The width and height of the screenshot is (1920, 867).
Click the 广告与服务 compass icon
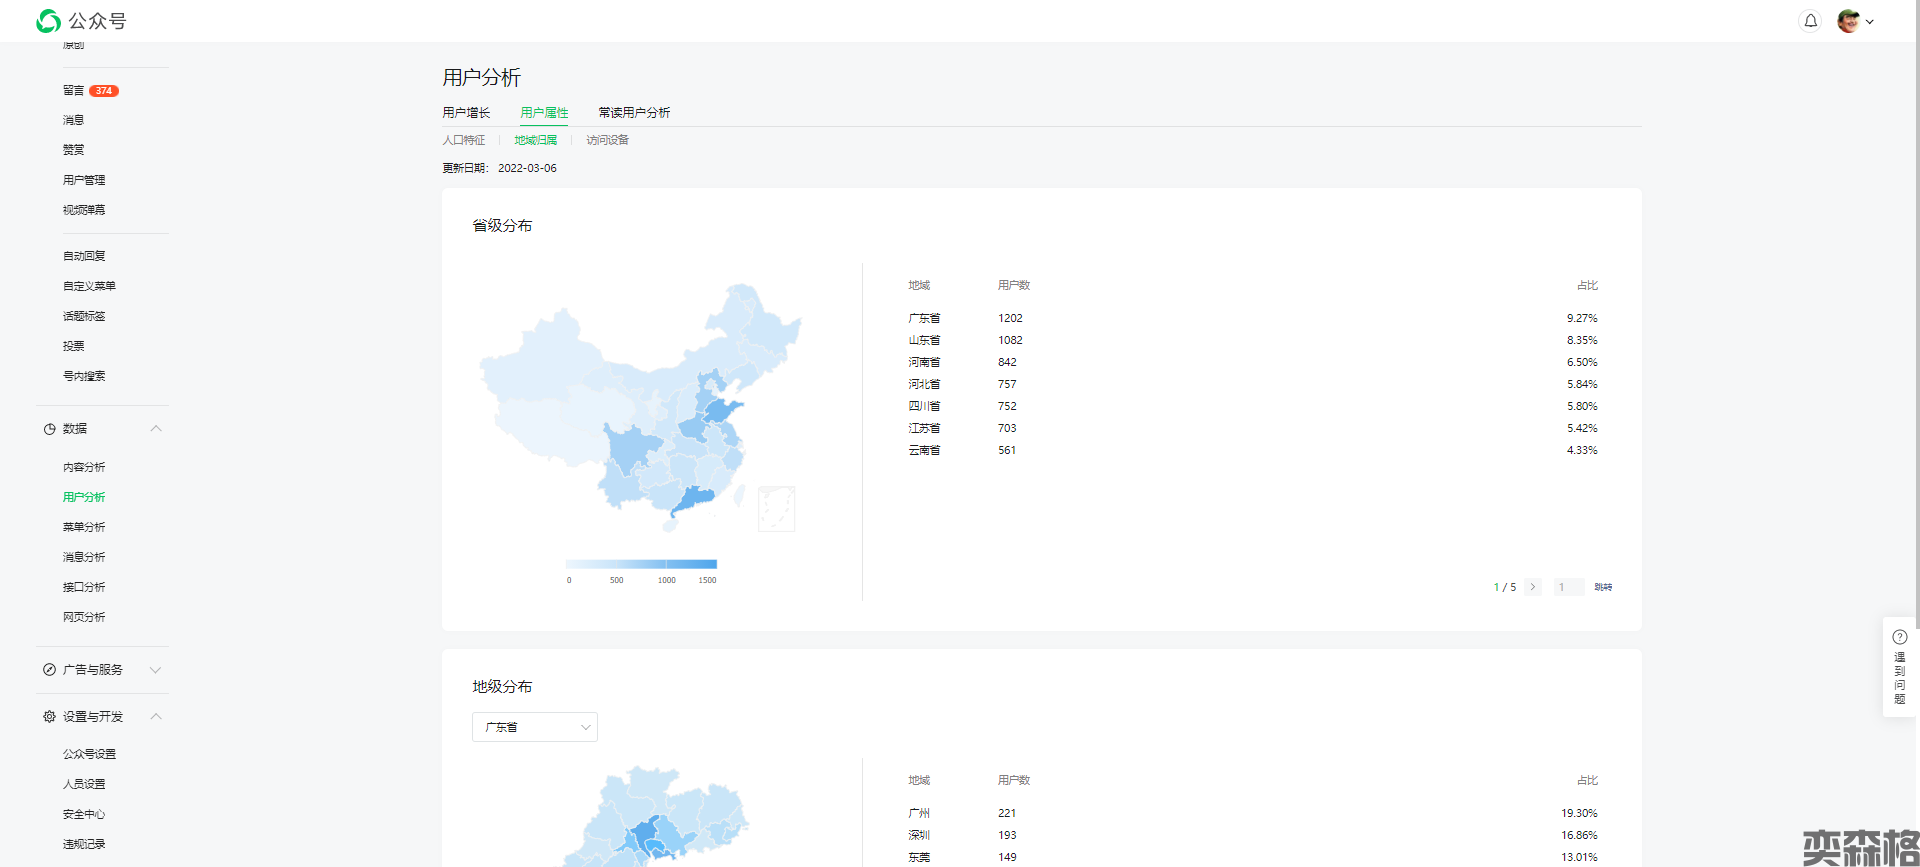click(49, 670)
